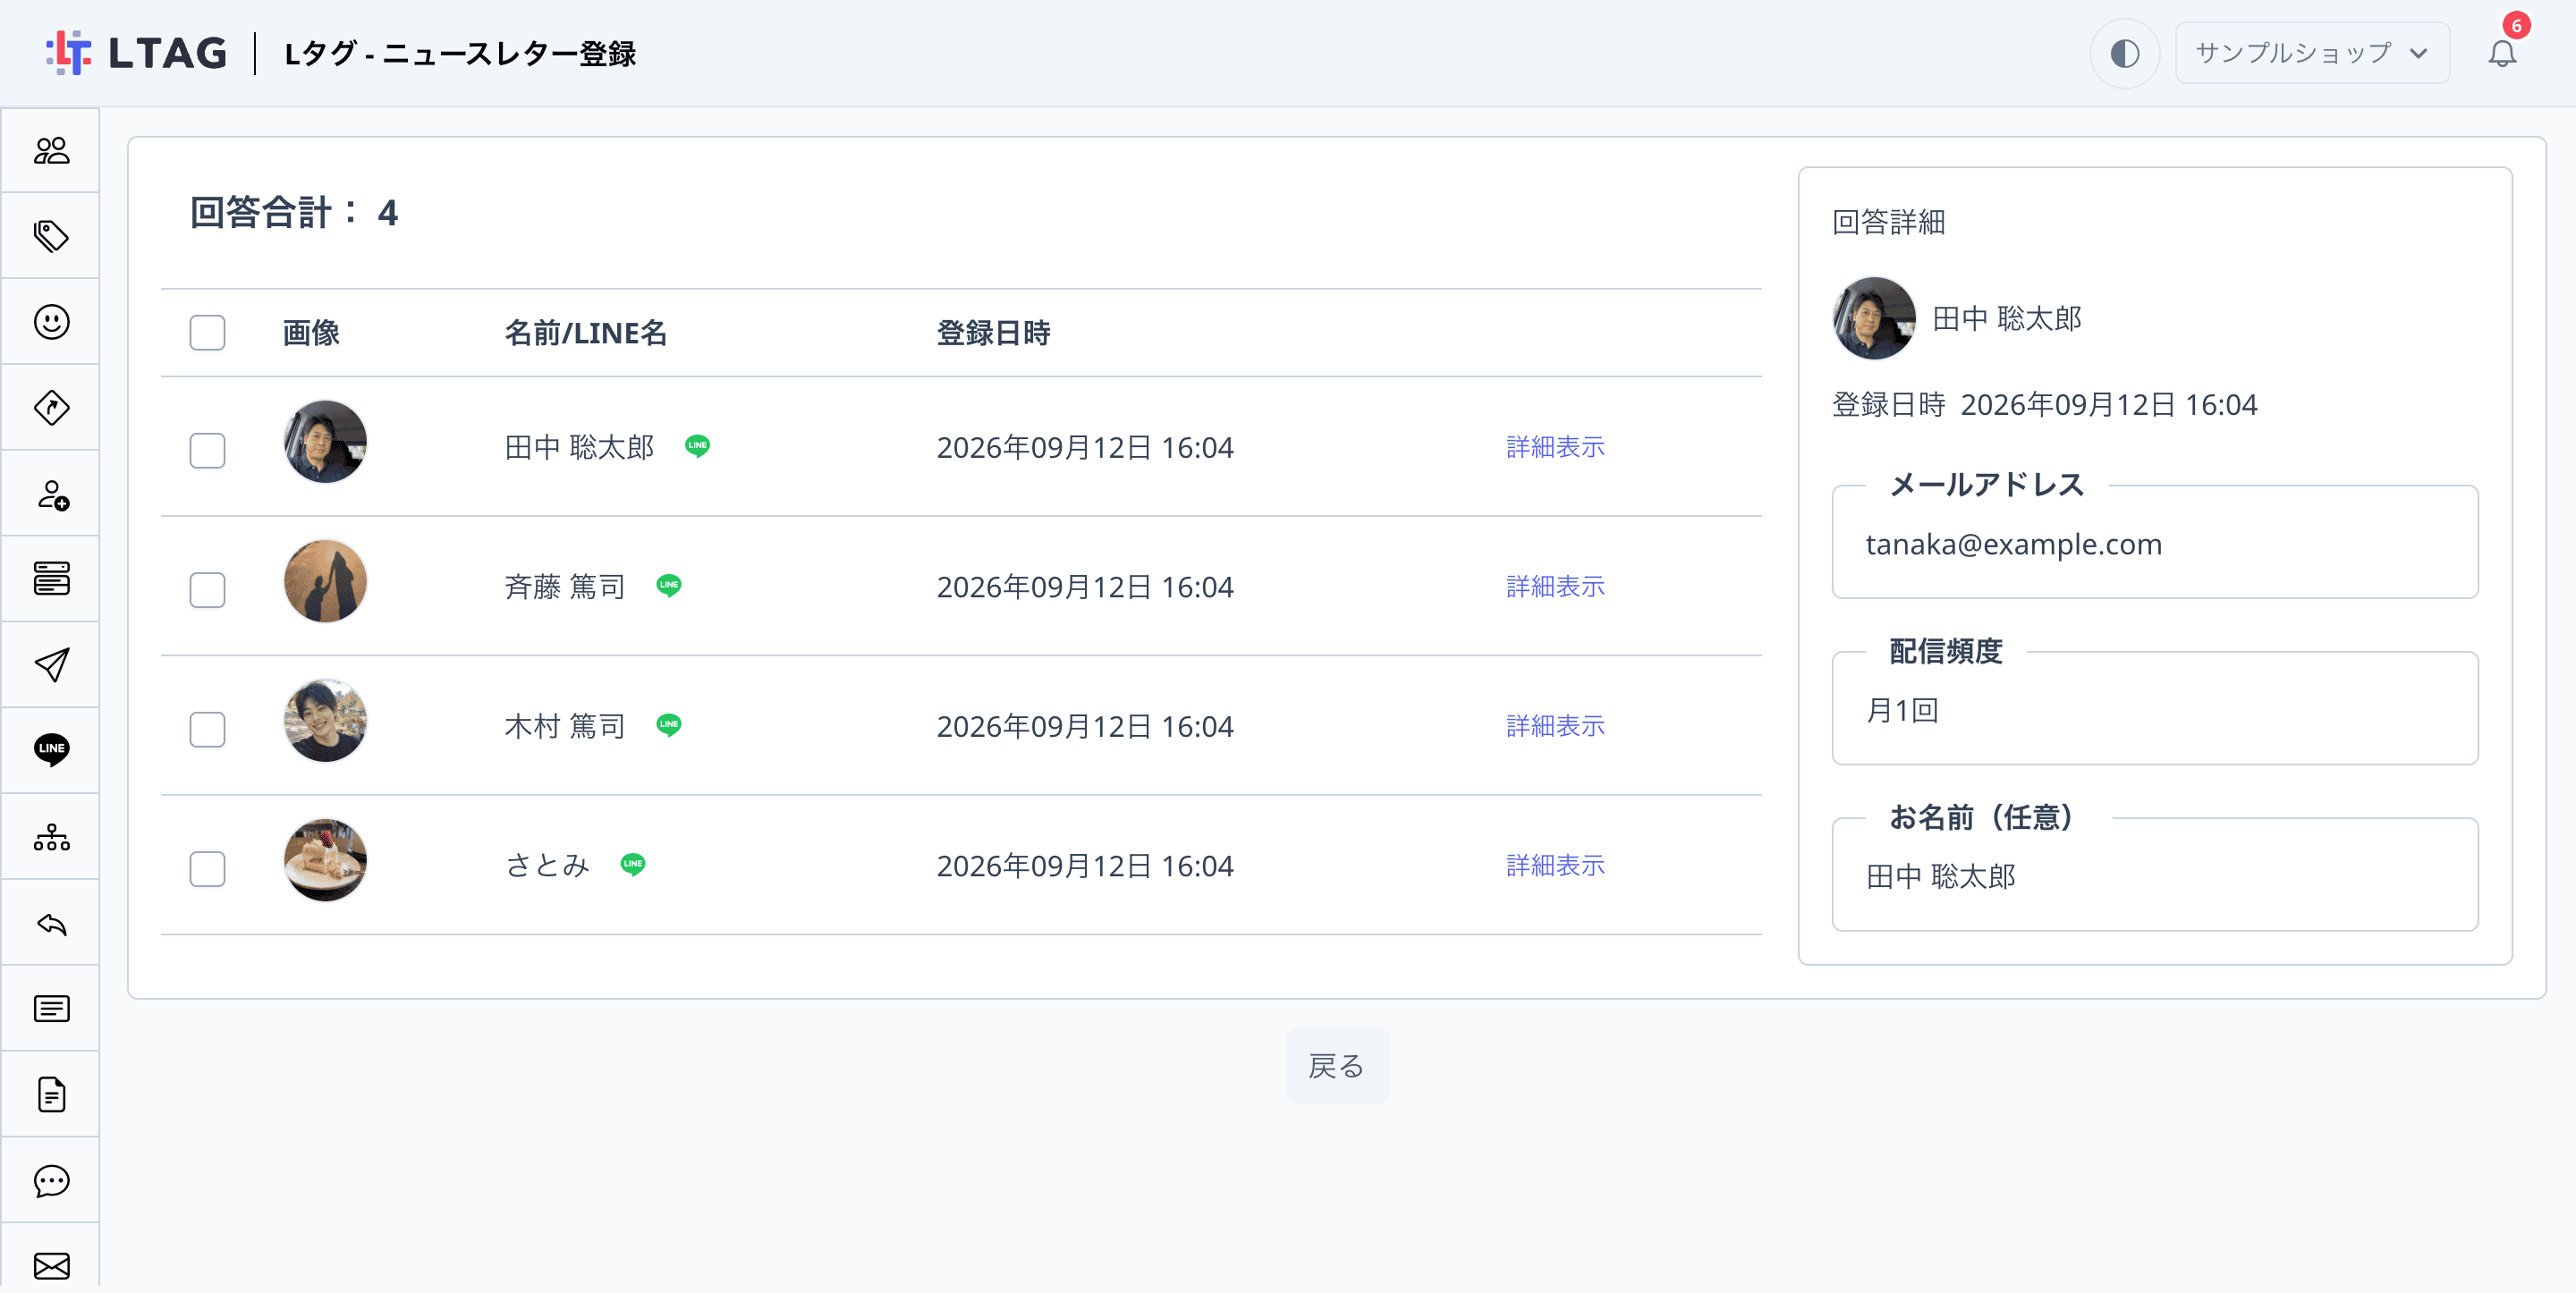Open 詳細表示 for 田中 聡太郎
This screenshot has width=2576, height=1293.
coord(1555,447)
